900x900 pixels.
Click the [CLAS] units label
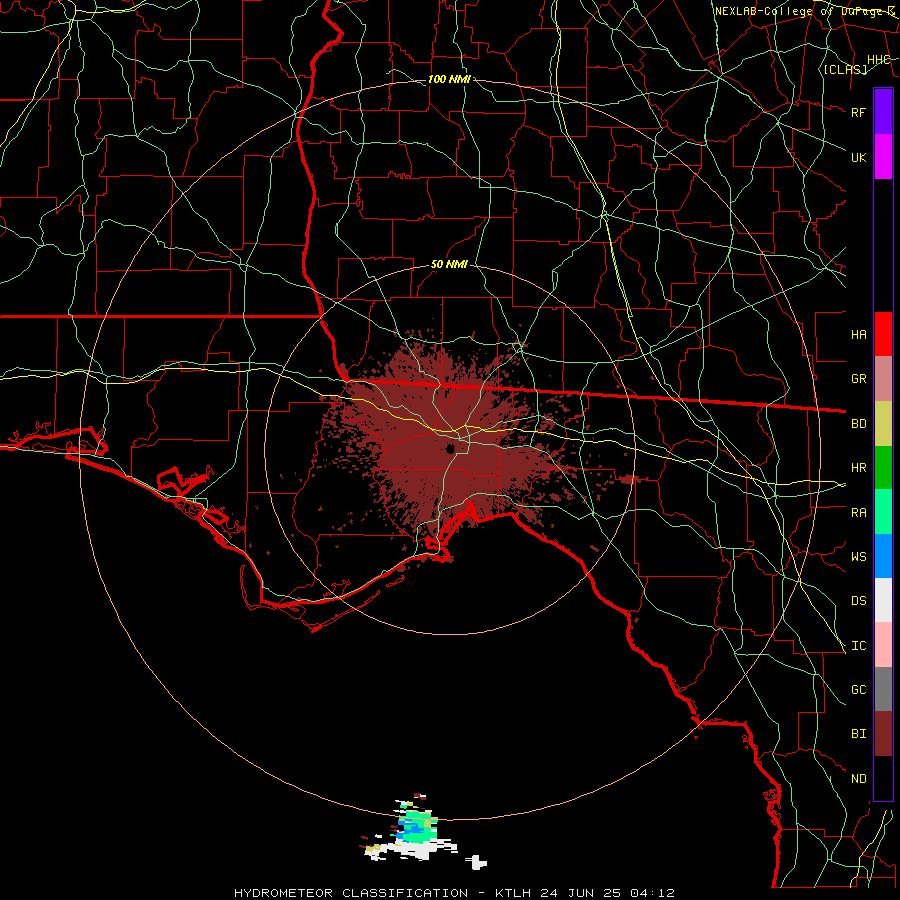click(x=845, y=70)
